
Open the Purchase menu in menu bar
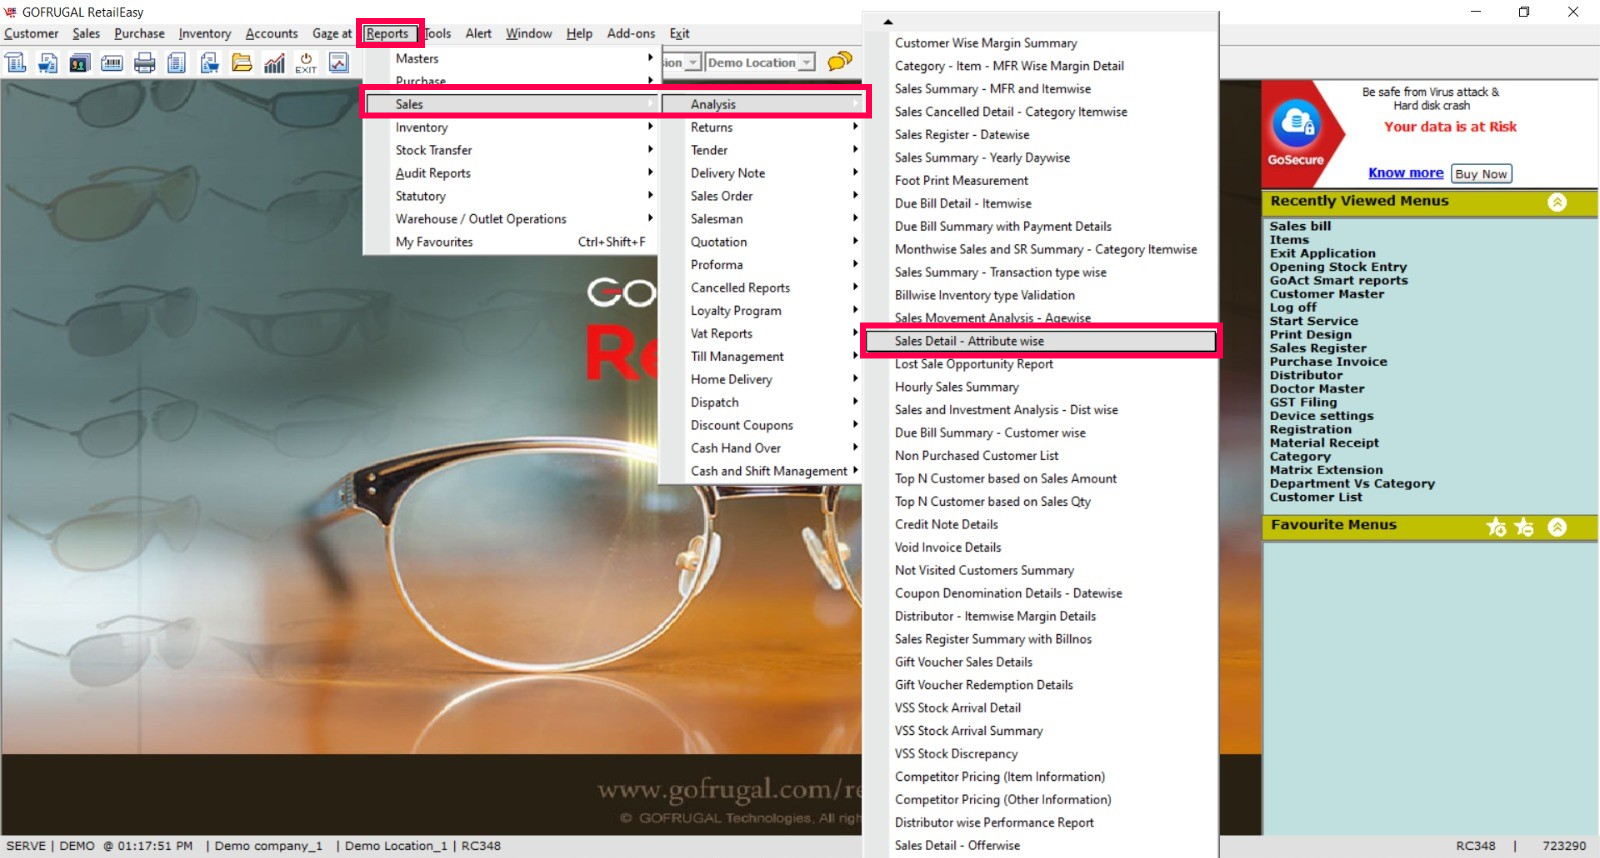click(x=139, y=33)
